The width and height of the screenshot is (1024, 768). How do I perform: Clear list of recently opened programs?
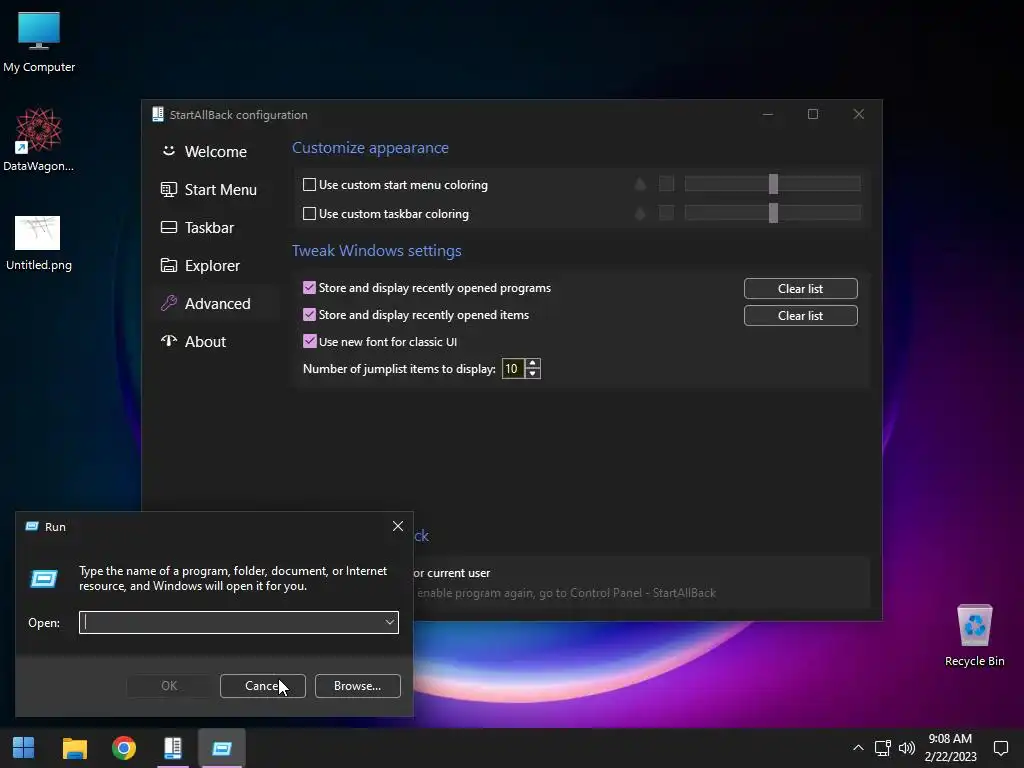click(801, 289)
